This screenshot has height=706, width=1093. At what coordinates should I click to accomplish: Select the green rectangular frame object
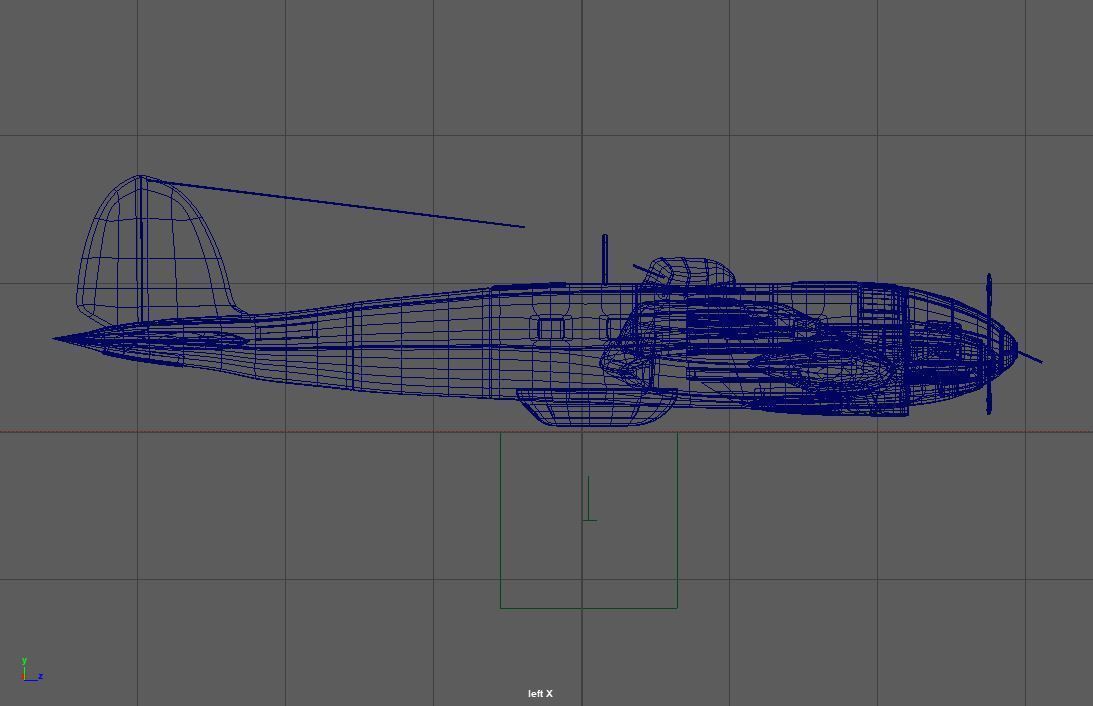click(589, 521)
